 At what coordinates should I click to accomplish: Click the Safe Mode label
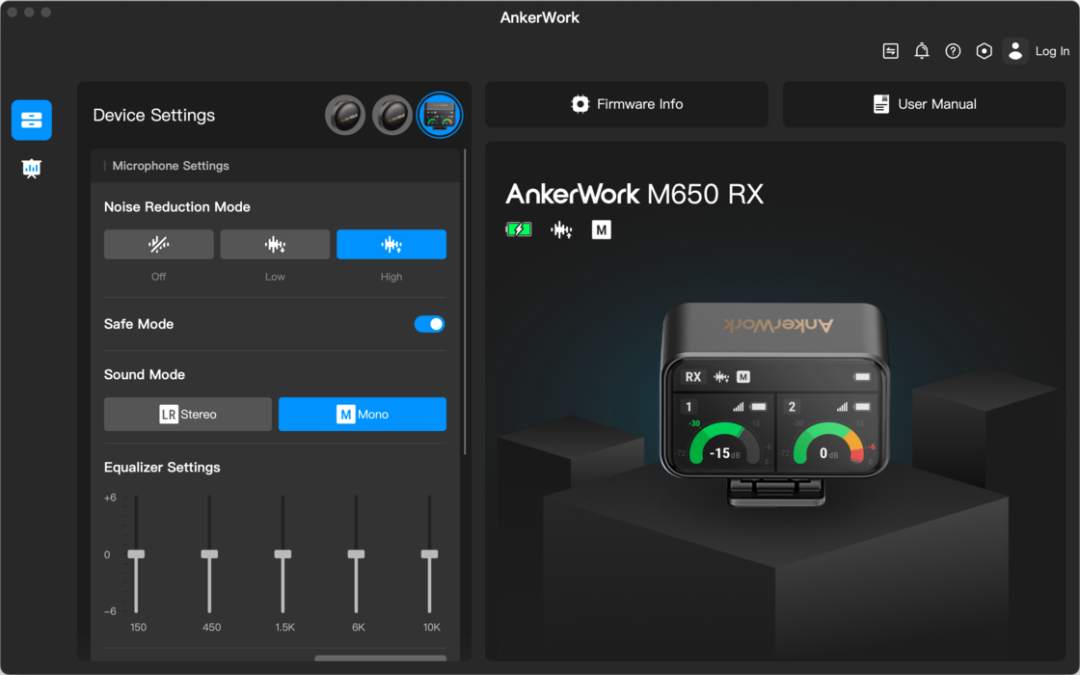tap(138, 324)
